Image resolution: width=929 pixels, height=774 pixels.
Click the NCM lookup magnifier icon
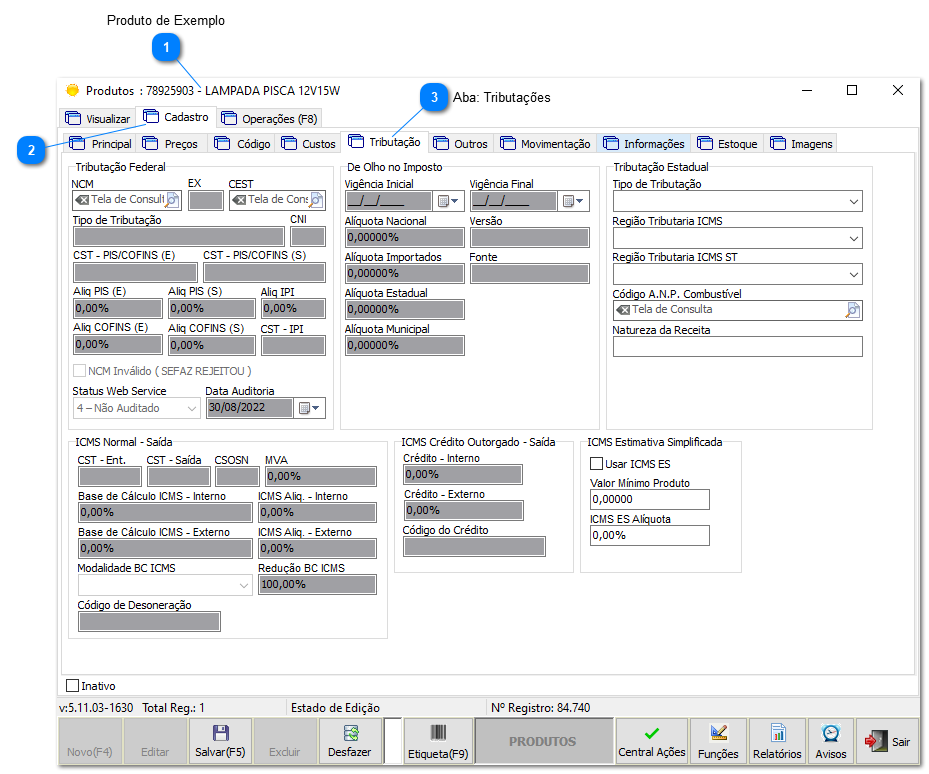(x=173, y=200)
